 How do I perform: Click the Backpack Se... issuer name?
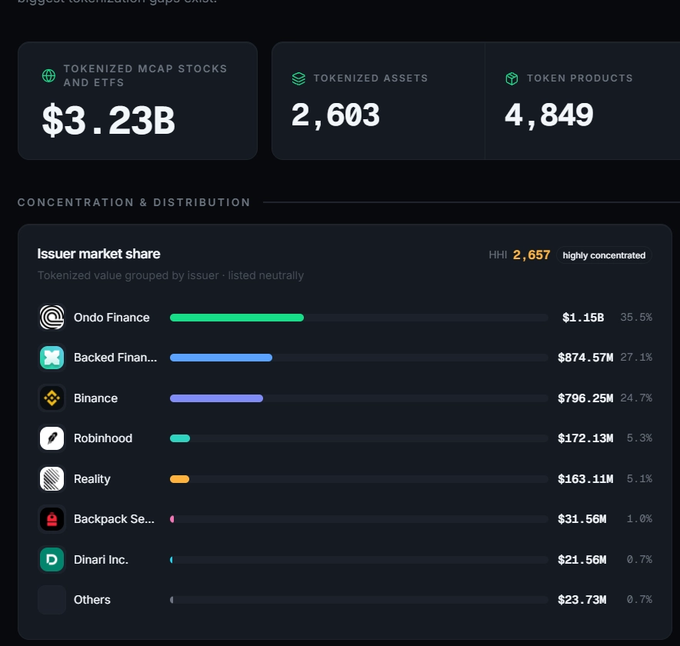114,519
